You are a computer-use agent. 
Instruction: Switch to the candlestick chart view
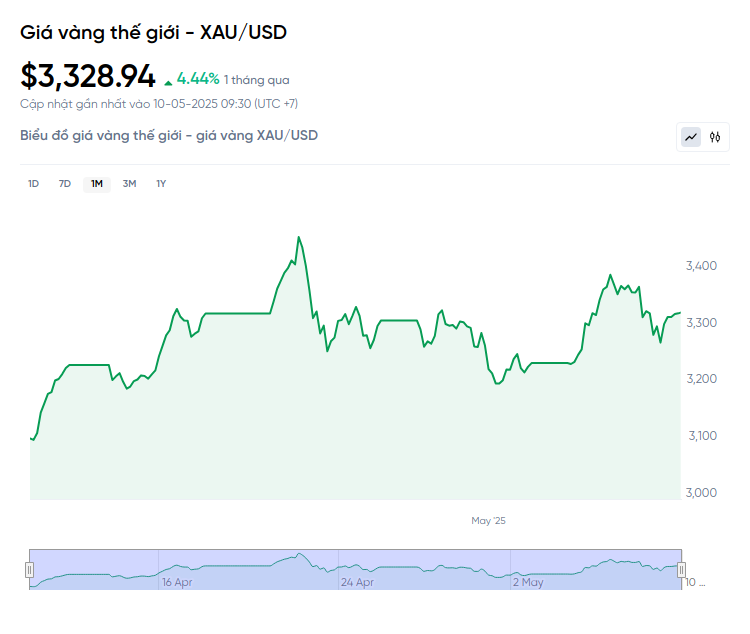click(715, 137)
